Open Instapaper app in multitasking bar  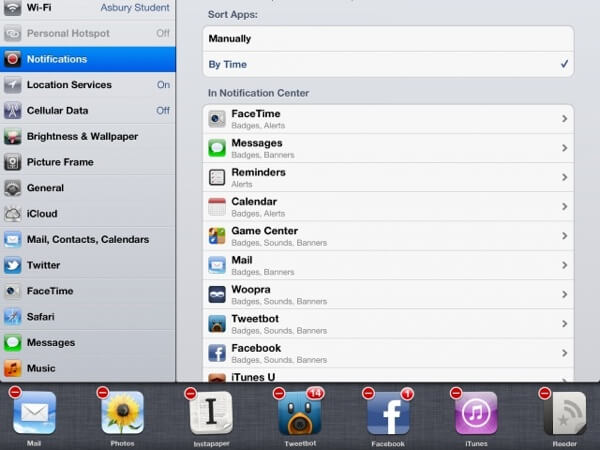[211, 413]
